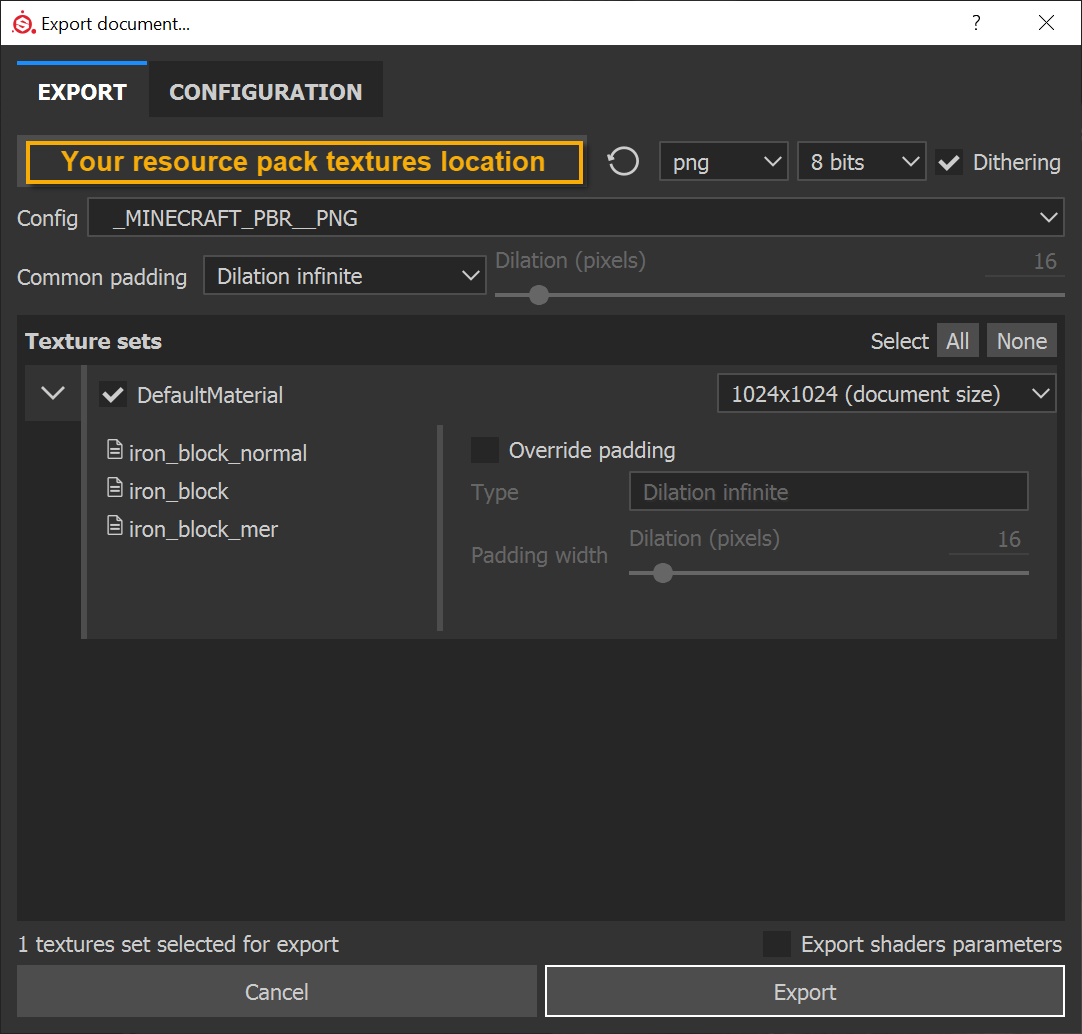Switch to the CONFIGURATION tab
This screenshot has width=1082, height=1034.
265,92
